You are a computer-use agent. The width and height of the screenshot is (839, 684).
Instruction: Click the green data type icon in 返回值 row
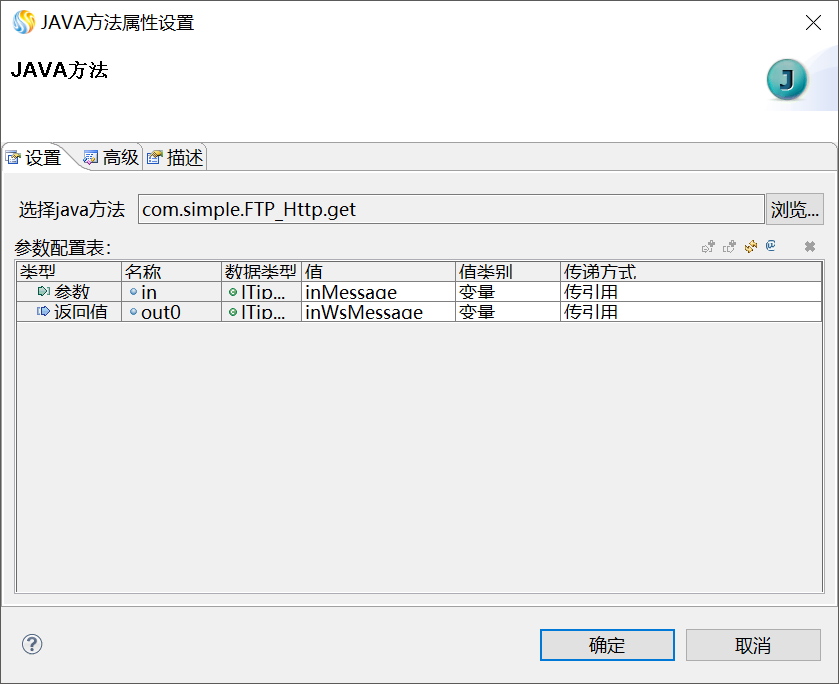click(233, 311)
